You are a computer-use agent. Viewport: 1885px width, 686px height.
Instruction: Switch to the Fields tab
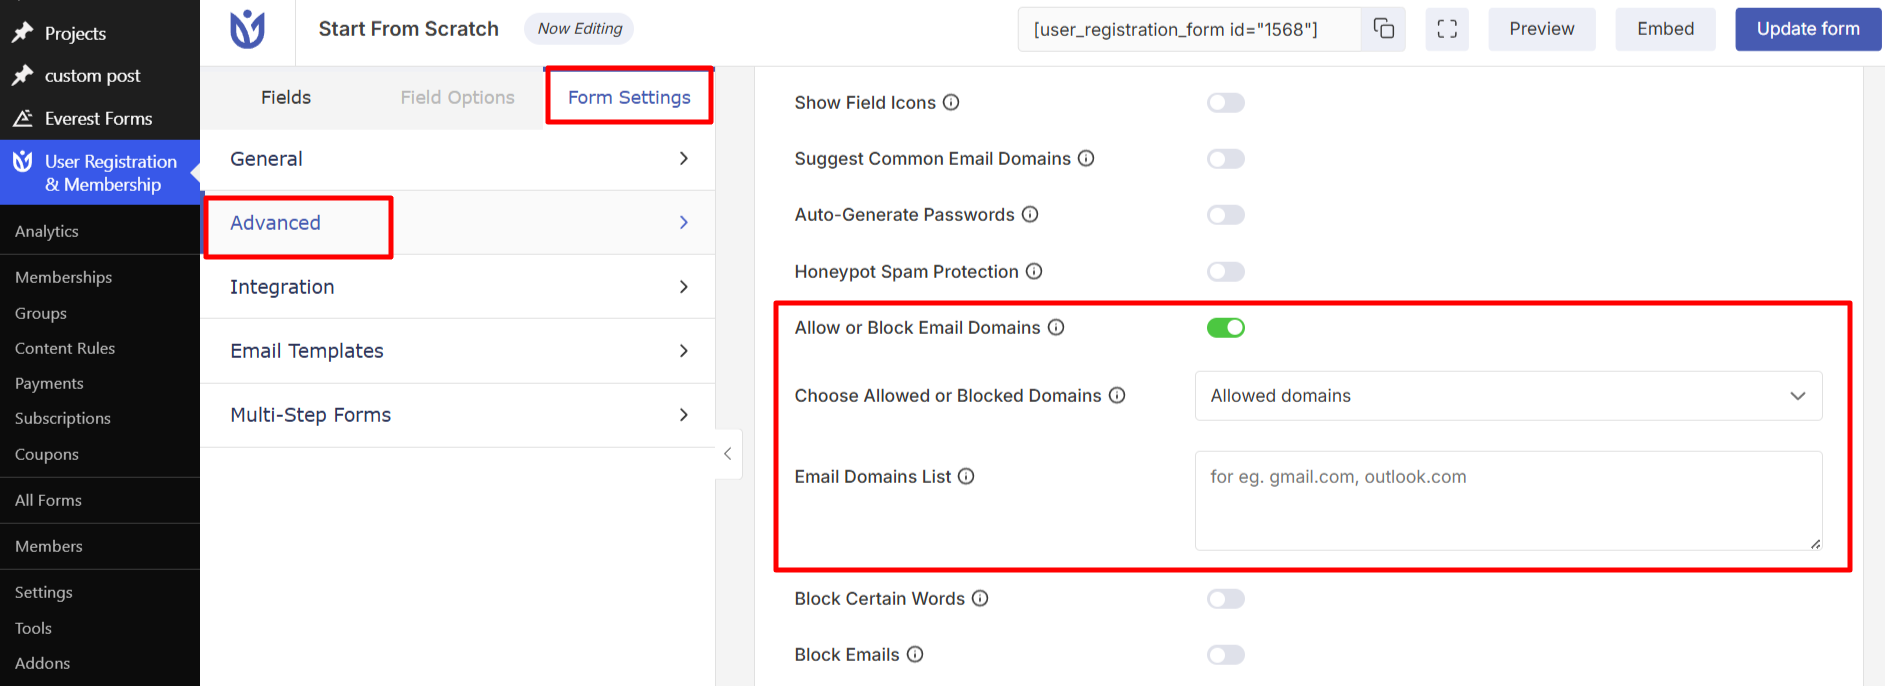click(286, 97)
